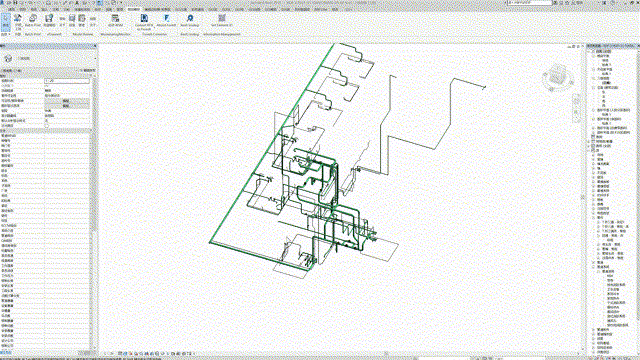640x360 pixels.
Task: Click the second Edit button in properties
Action: tap(66, 105)
